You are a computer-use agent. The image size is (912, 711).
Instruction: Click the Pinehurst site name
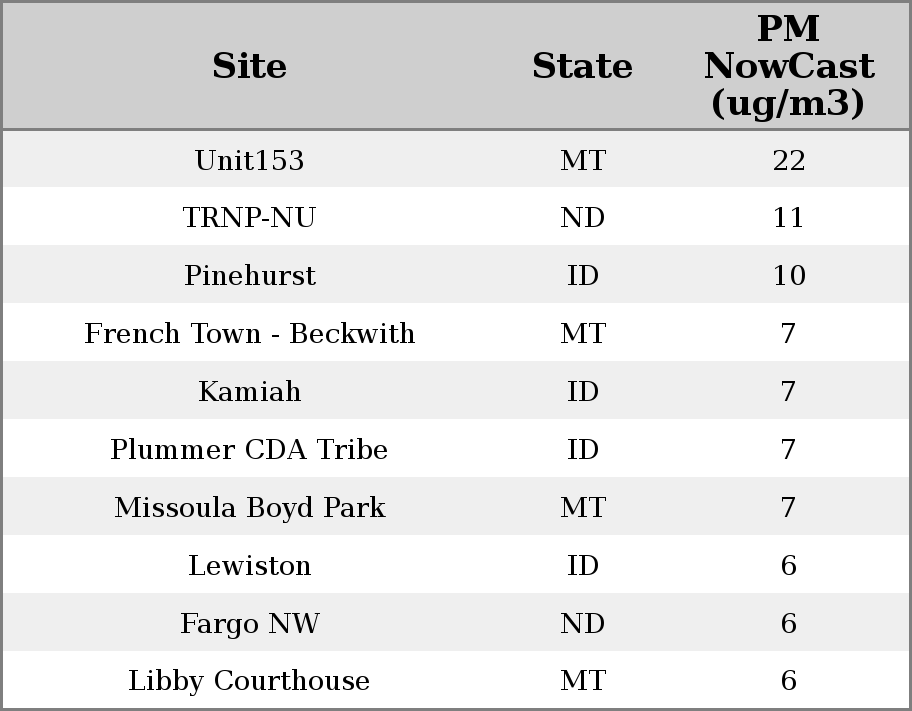coord(249,276)
